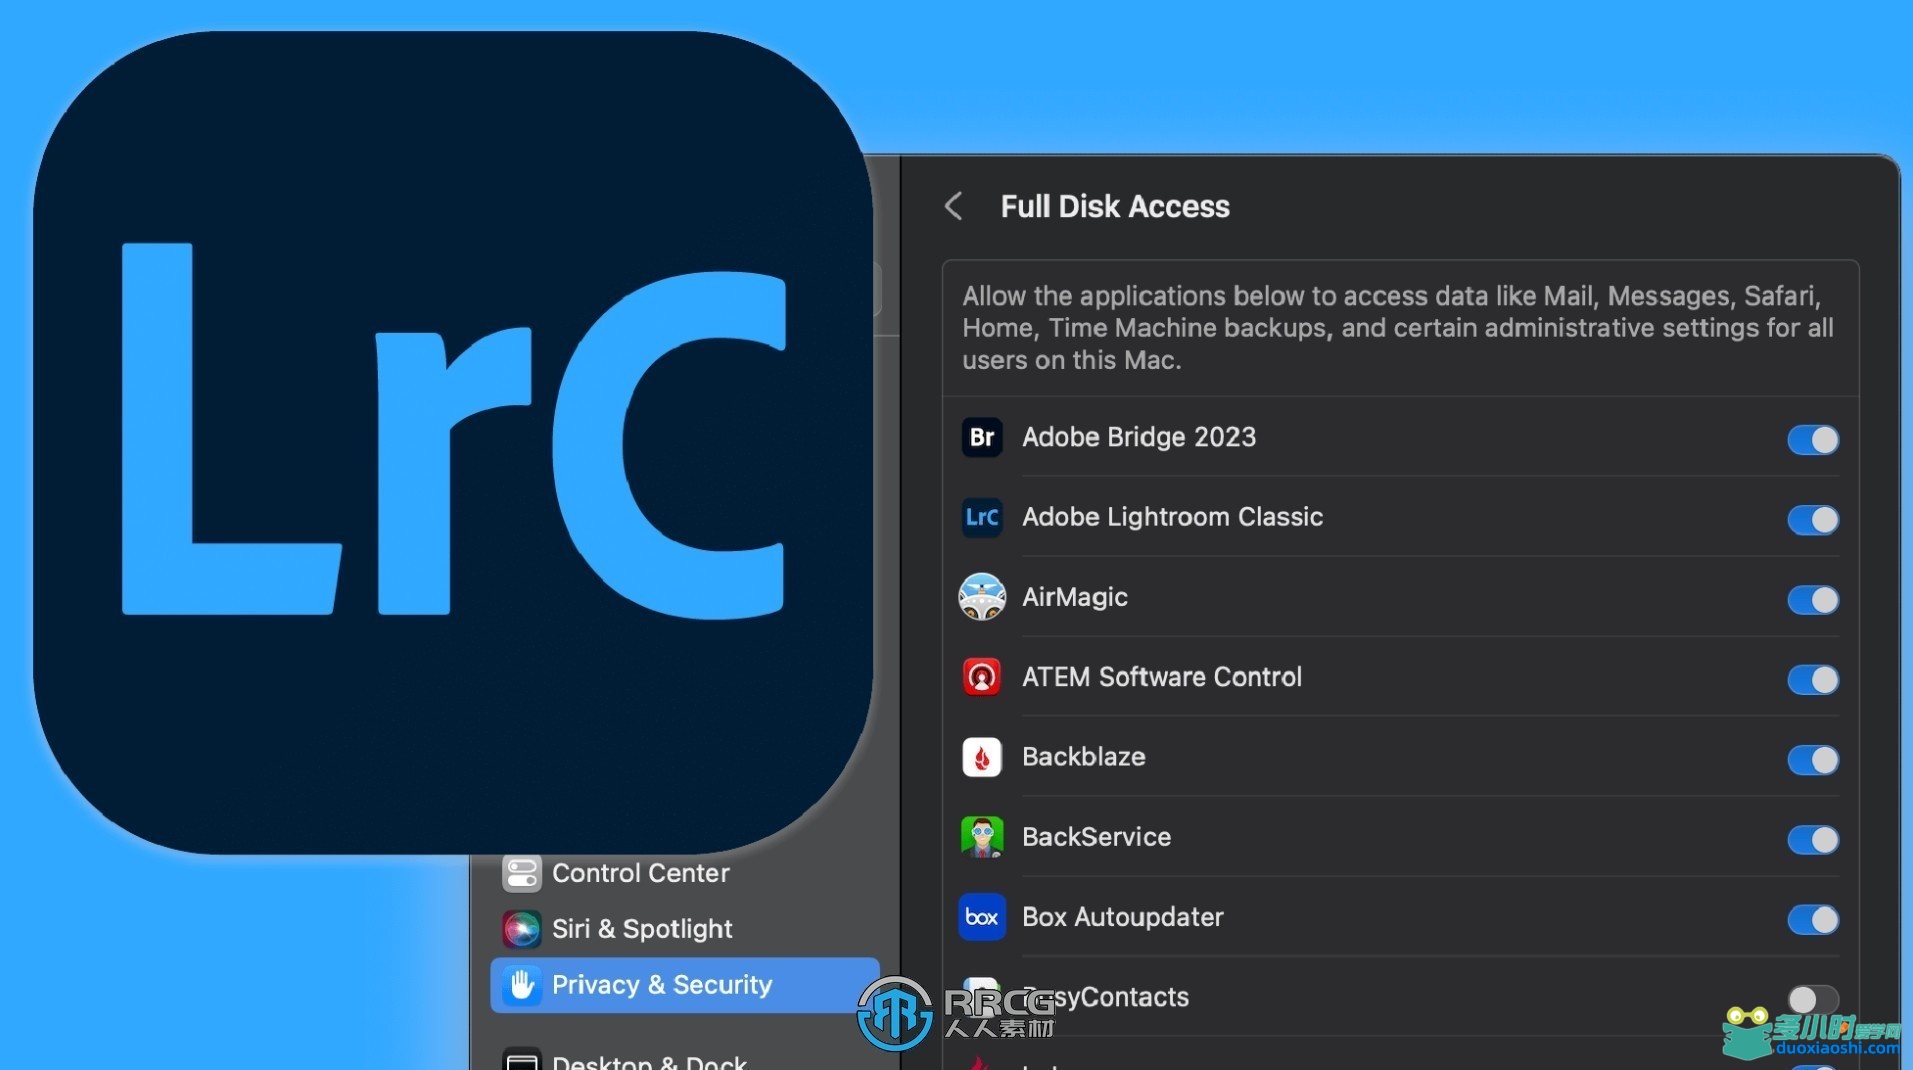The image size is (1913, 1070).
Task: Click the Box Autoupdater icon
Action: 981,917
